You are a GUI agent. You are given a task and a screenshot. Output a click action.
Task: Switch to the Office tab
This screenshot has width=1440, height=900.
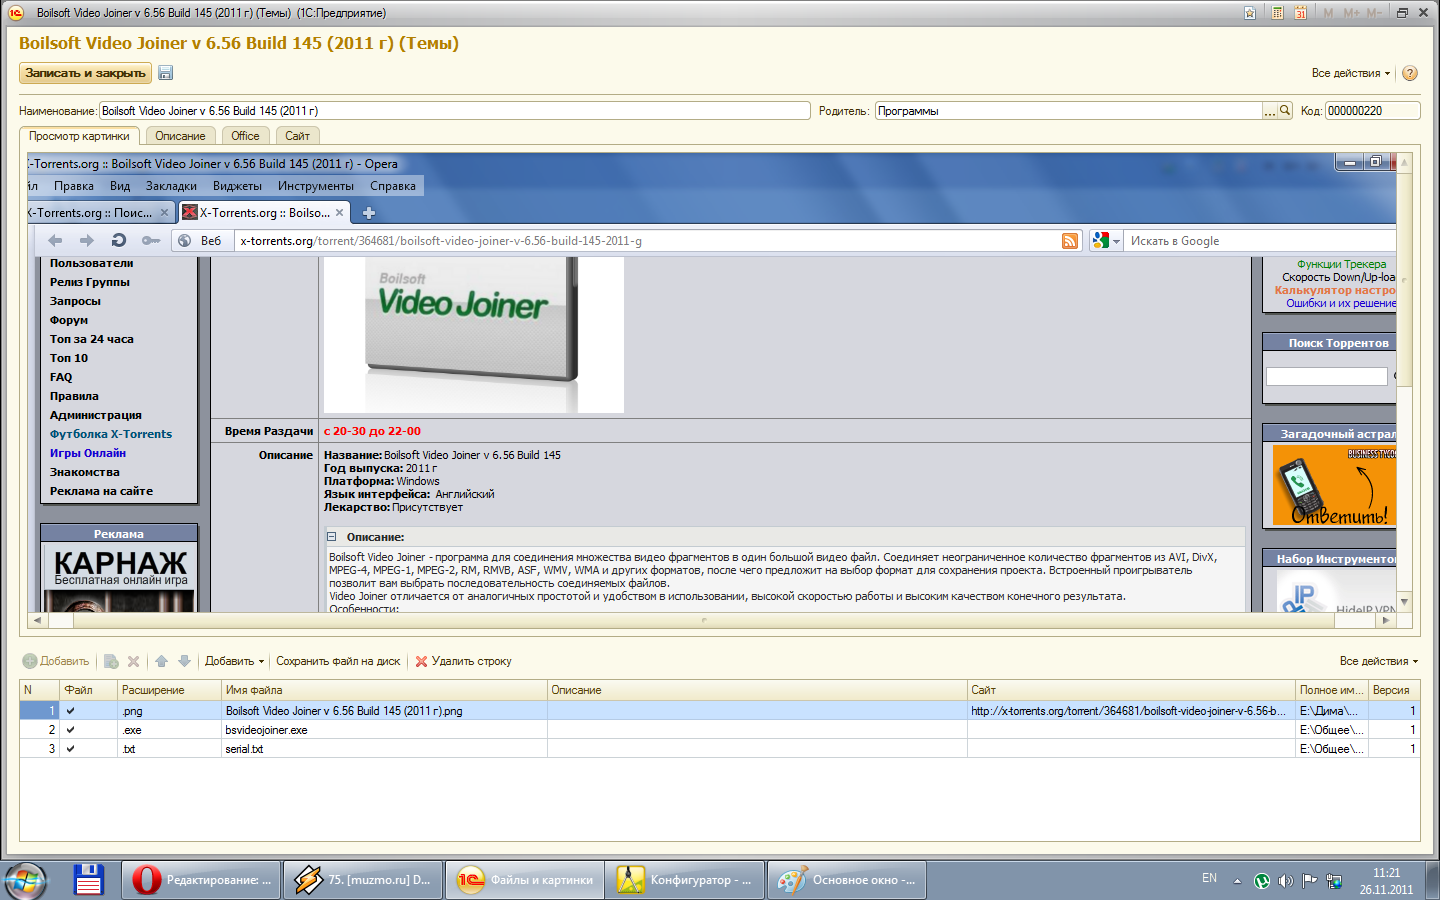tap(245, 136)
